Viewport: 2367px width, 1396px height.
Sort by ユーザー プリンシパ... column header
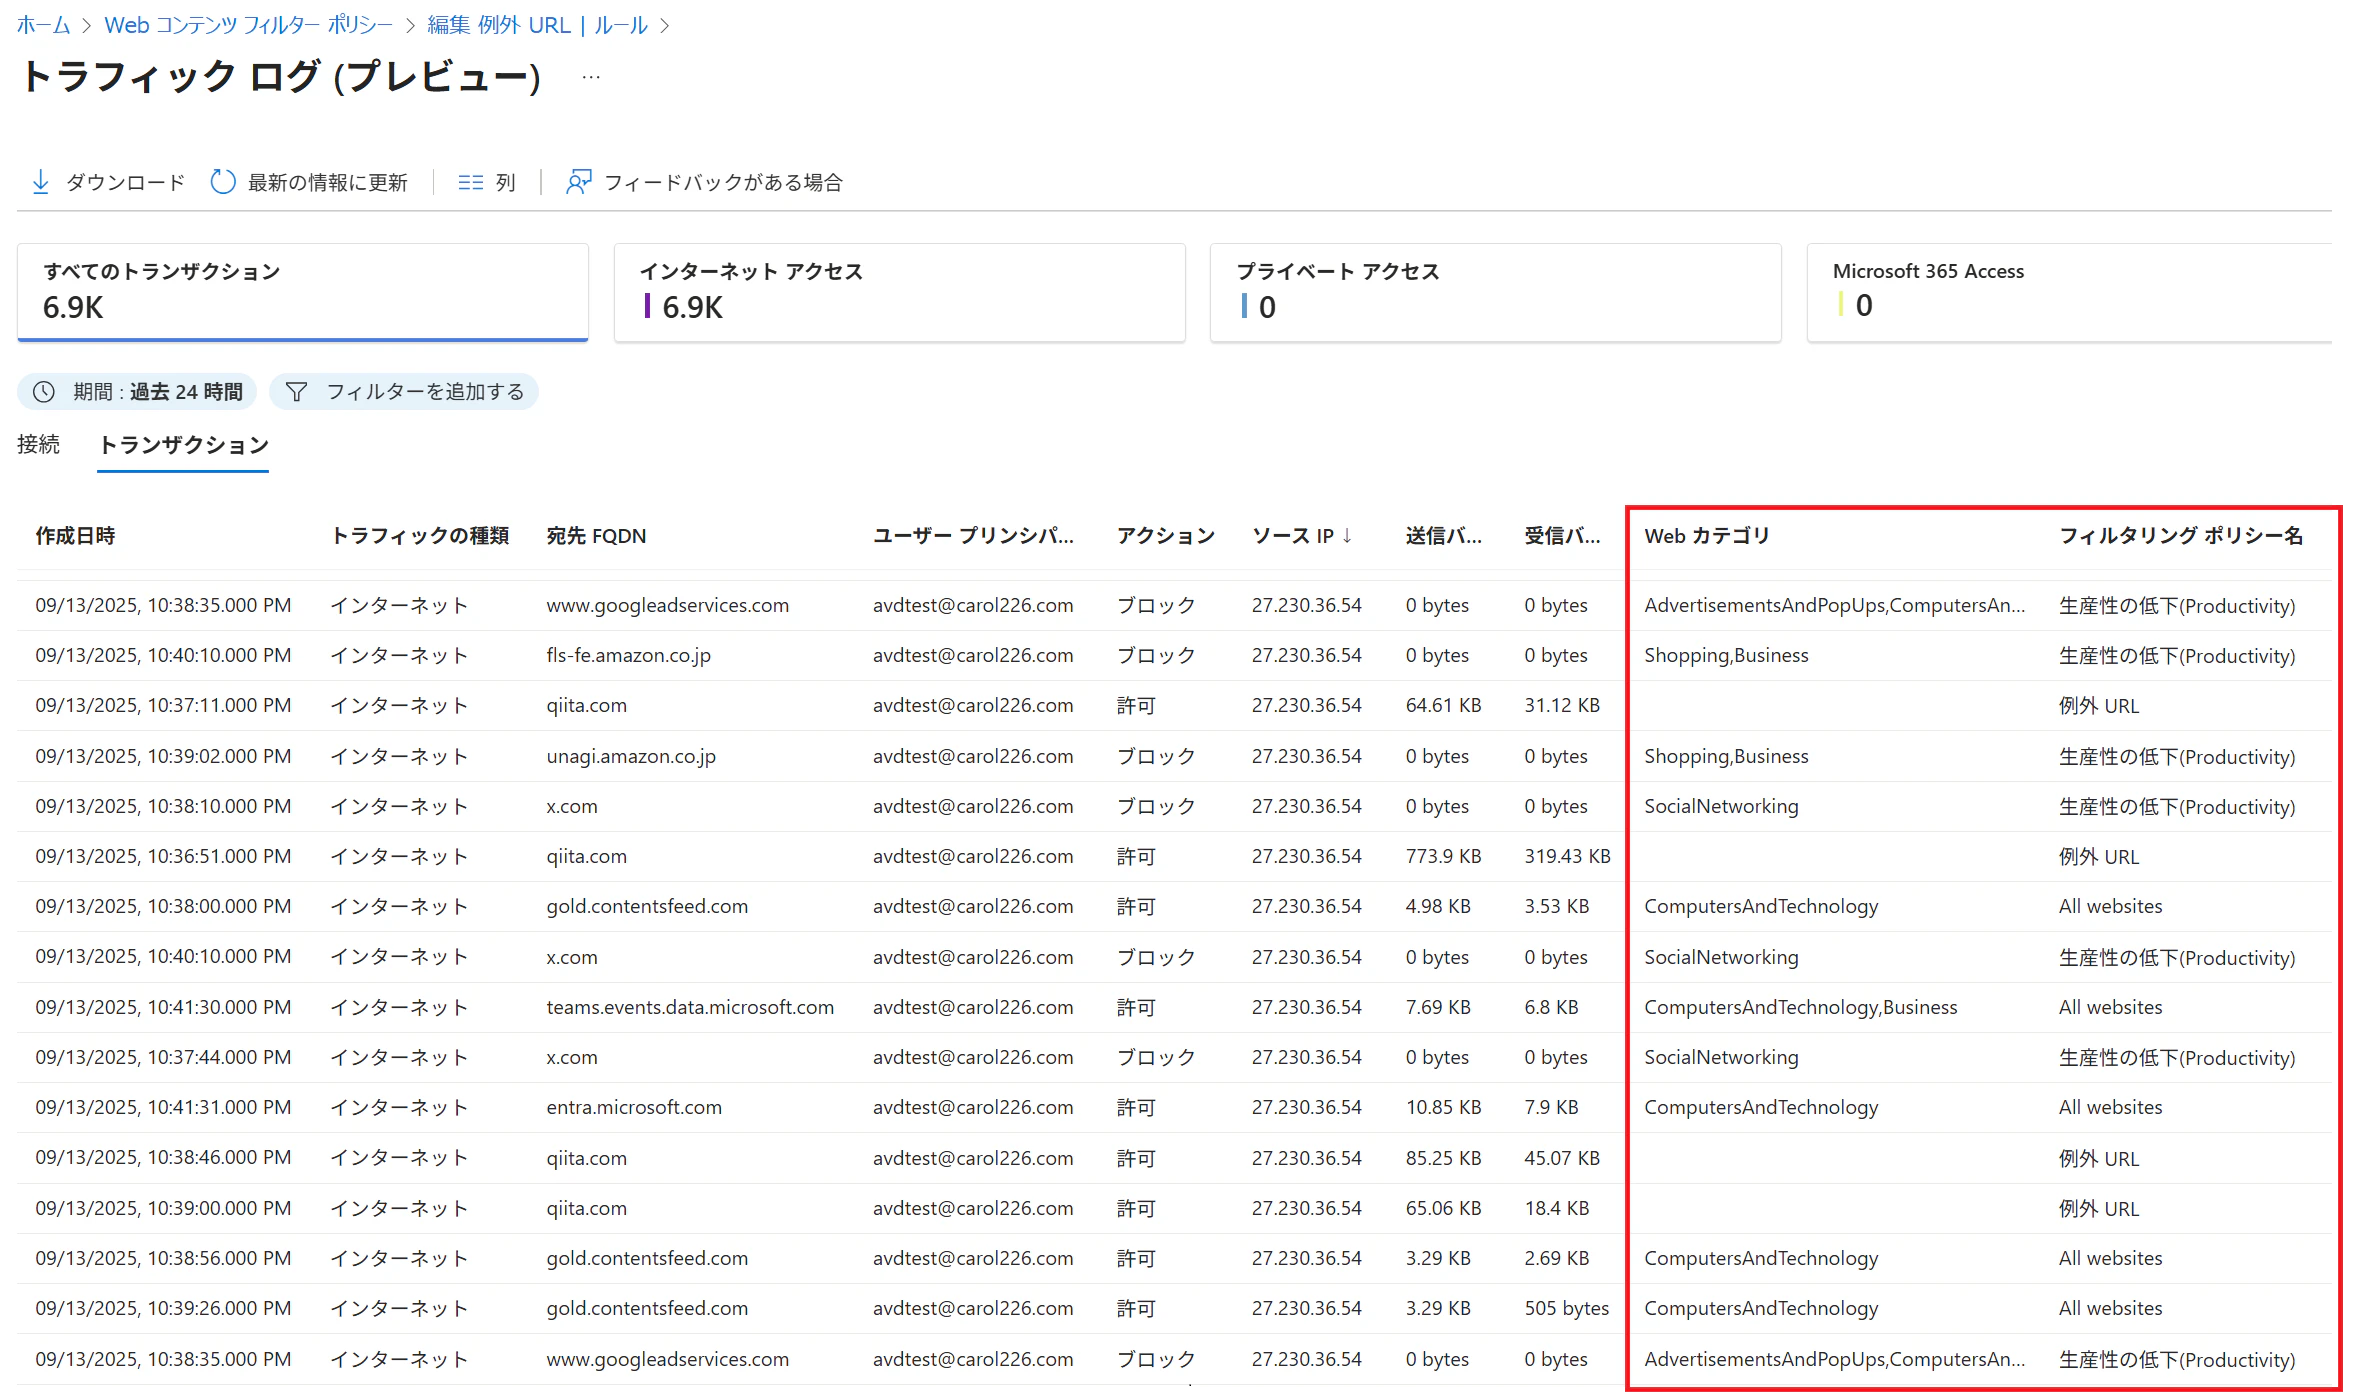point(974,536)
